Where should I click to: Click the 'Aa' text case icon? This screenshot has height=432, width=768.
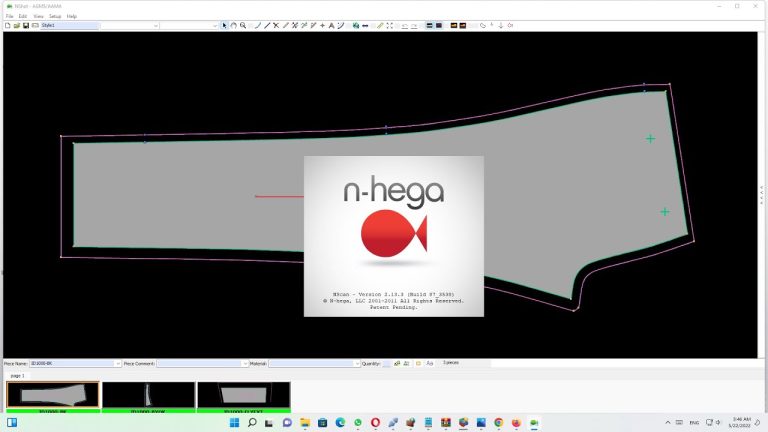[x=430, y=363]
